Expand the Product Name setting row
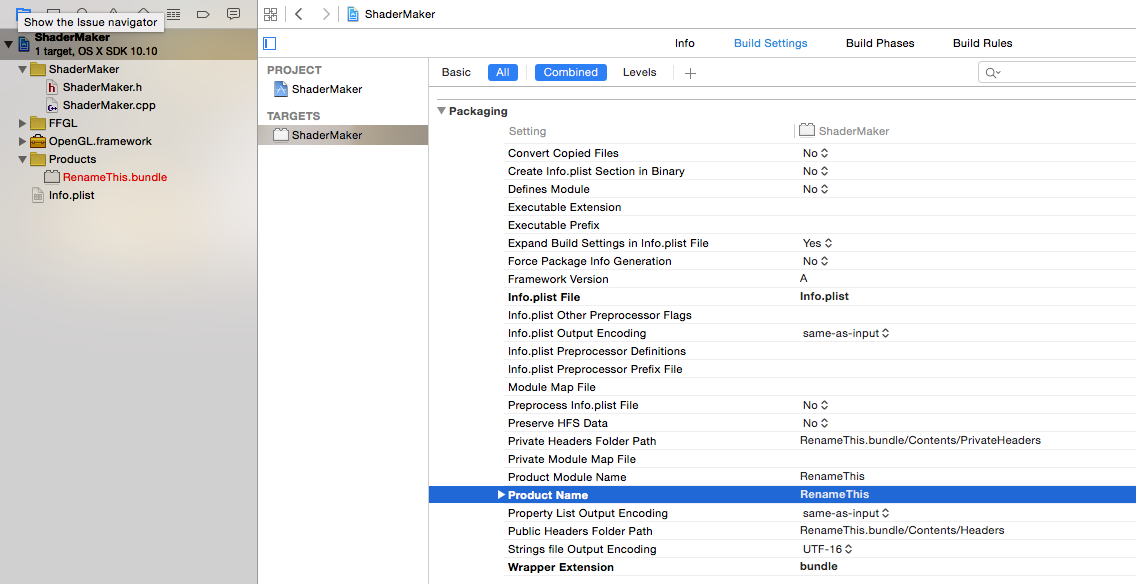 (501, 495)
